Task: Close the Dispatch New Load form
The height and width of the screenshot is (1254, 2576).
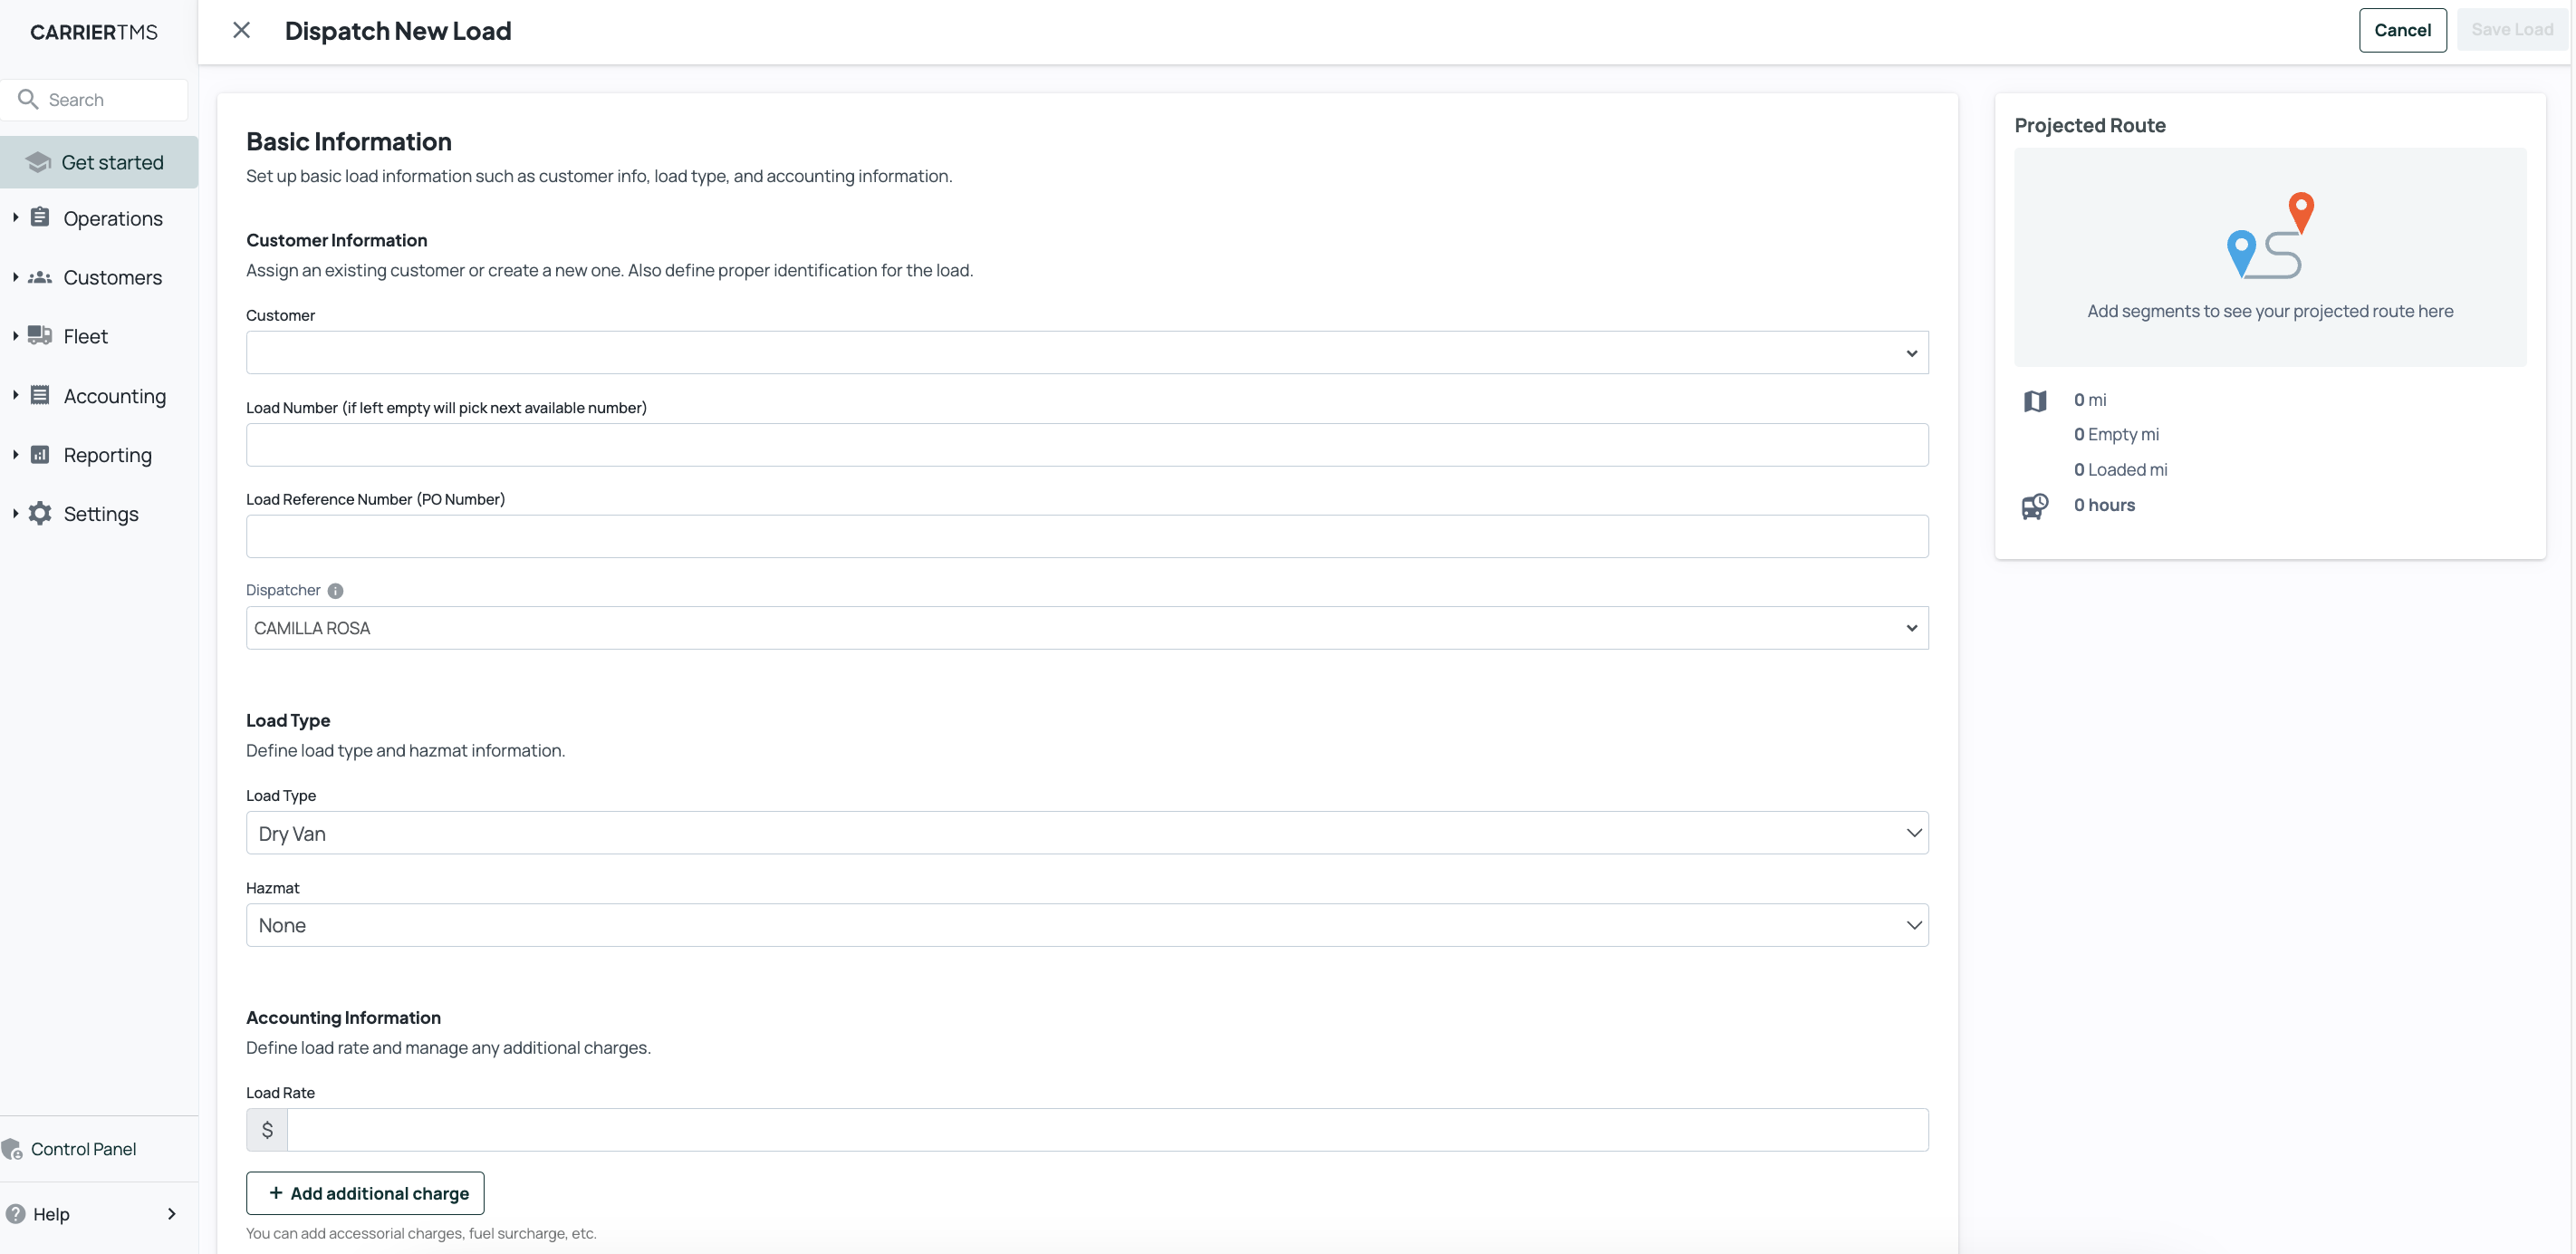Action: click(241, 30)
